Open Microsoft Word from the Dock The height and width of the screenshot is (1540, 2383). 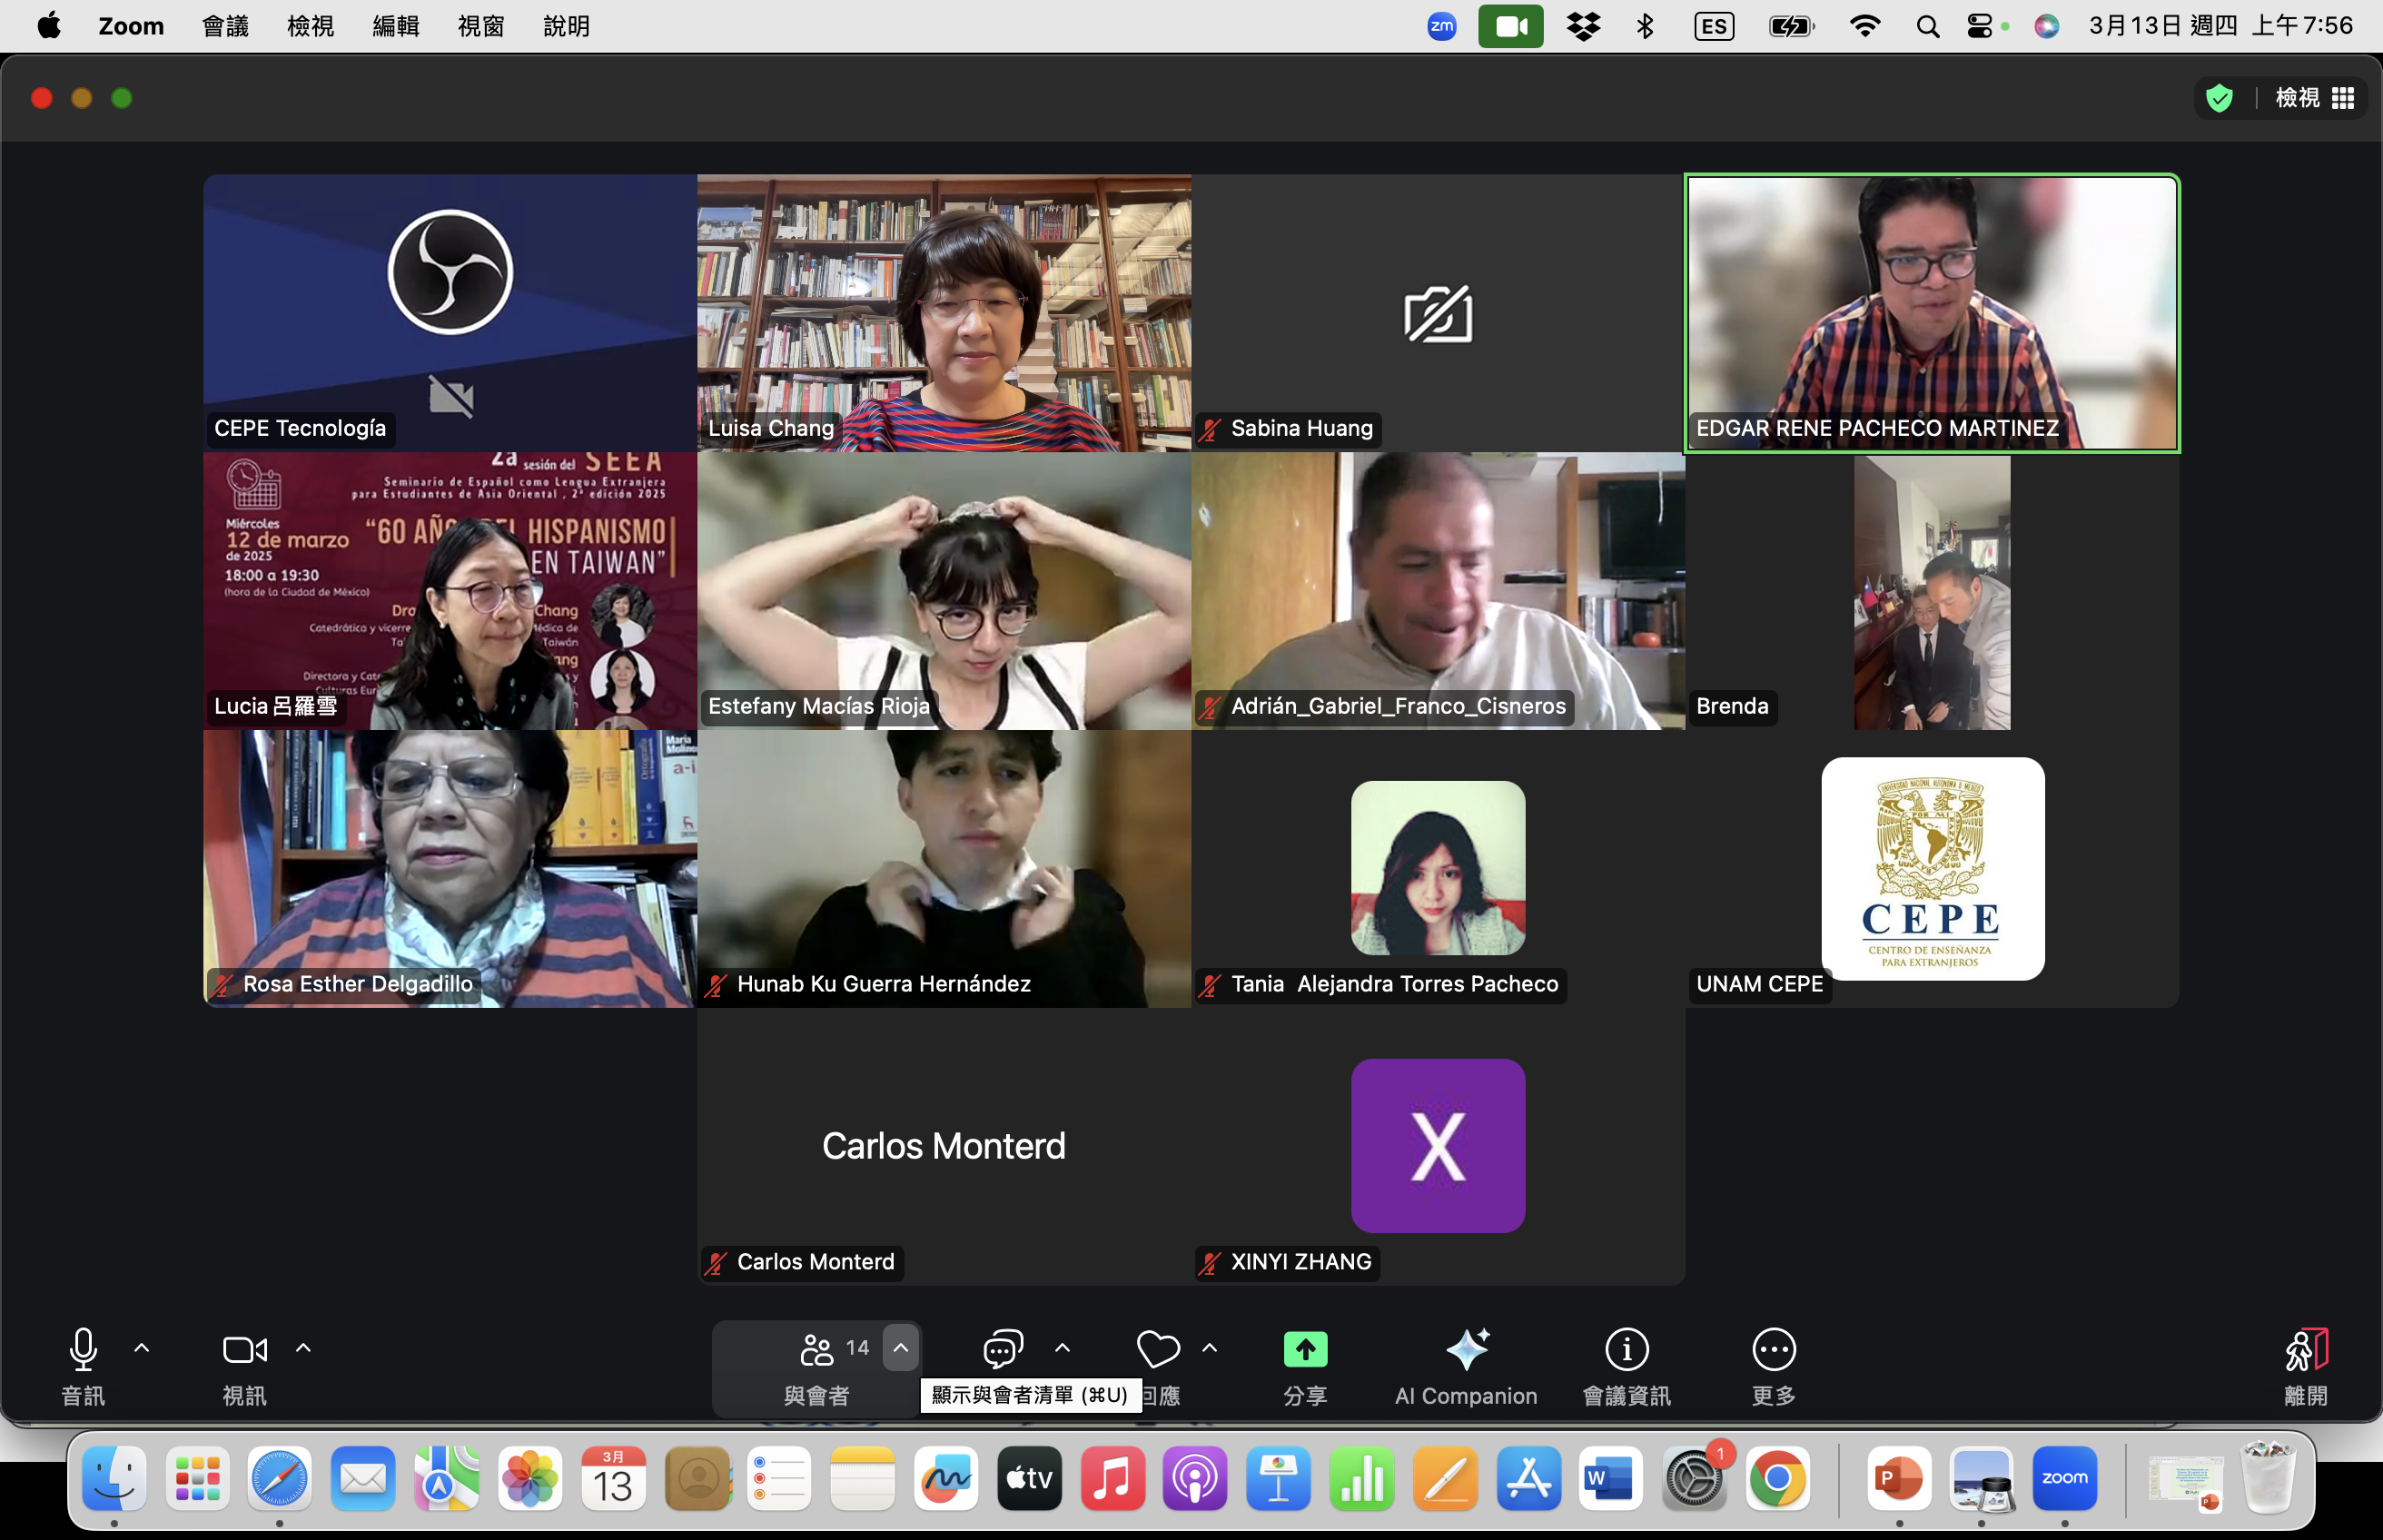click(1610, 1478)
